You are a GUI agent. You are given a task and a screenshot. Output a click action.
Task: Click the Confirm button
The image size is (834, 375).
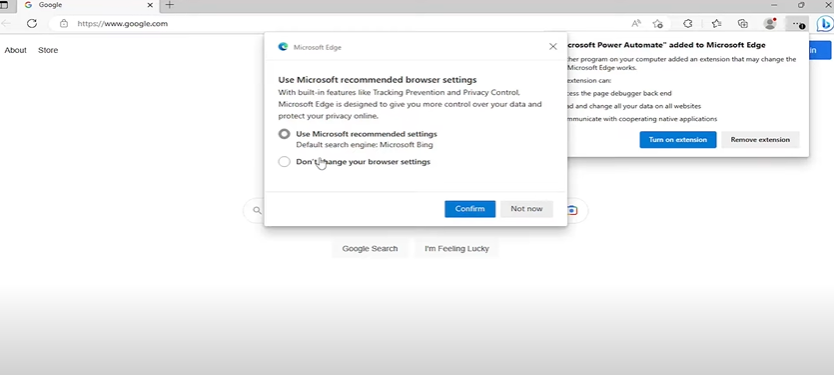click(x=470, y=209)
